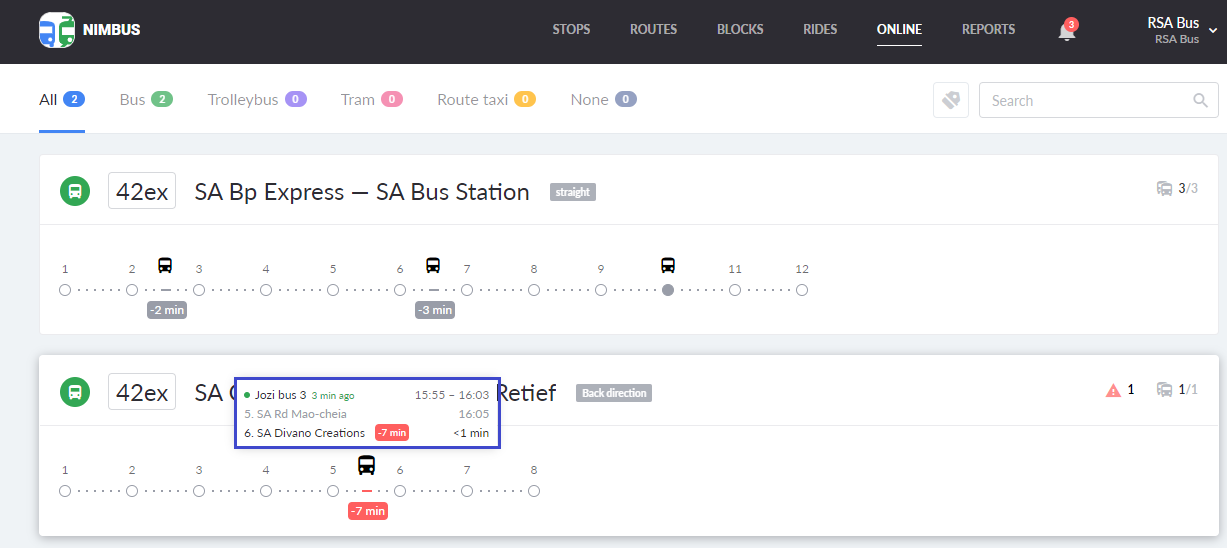This screenshot has height=548, width=1227.
Task: Click the Back direction label
Action: point(614,393)
